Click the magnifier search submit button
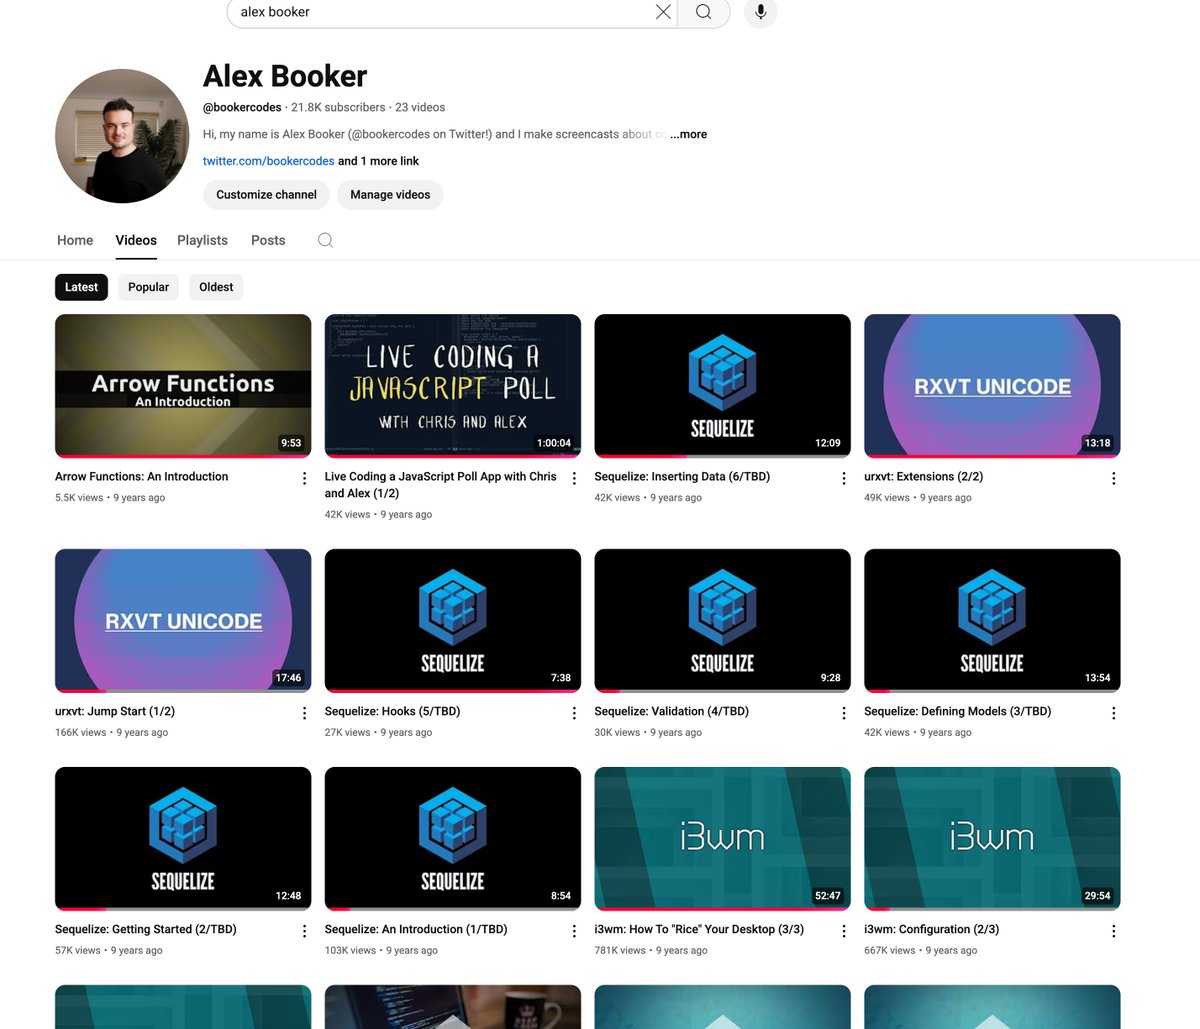Image resolution: width=1200 pixels, height=1029 pixels. pos(704,12)
